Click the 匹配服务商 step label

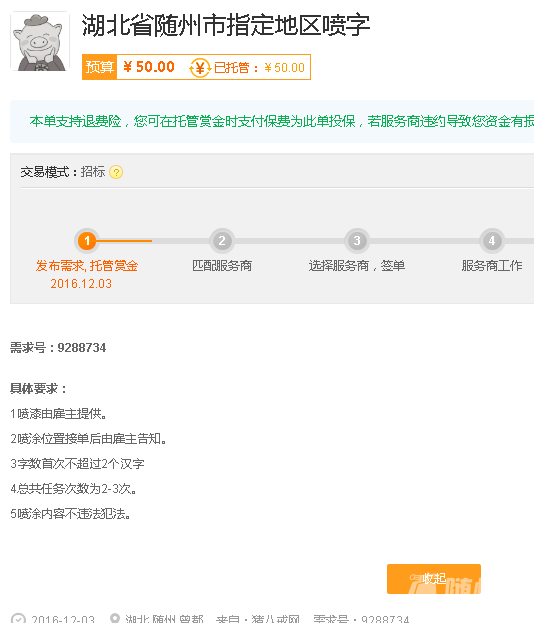coord(222,266)
